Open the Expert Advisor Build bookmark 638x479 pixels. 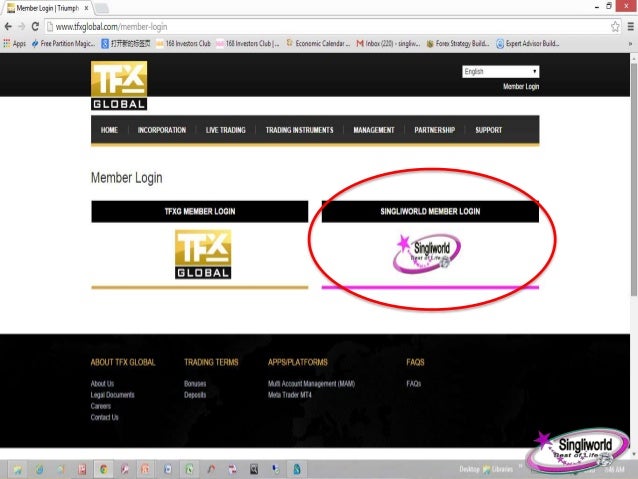(528, 43)
